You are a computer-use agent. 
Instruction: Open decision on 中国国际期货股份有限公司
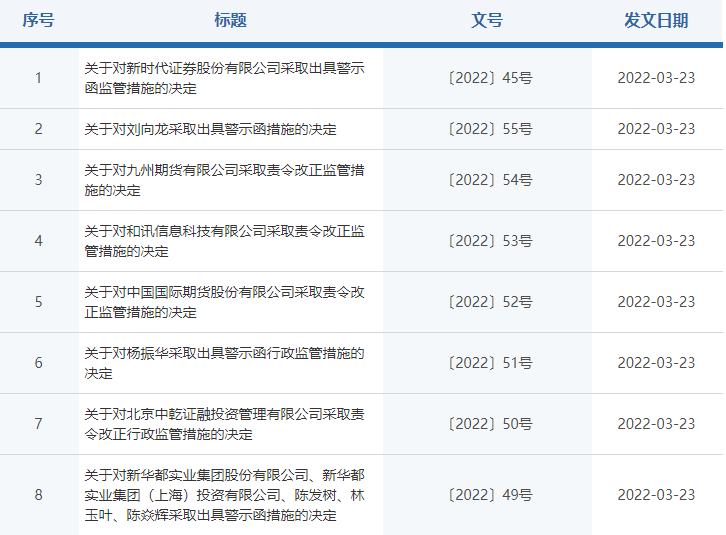point(225,302)
